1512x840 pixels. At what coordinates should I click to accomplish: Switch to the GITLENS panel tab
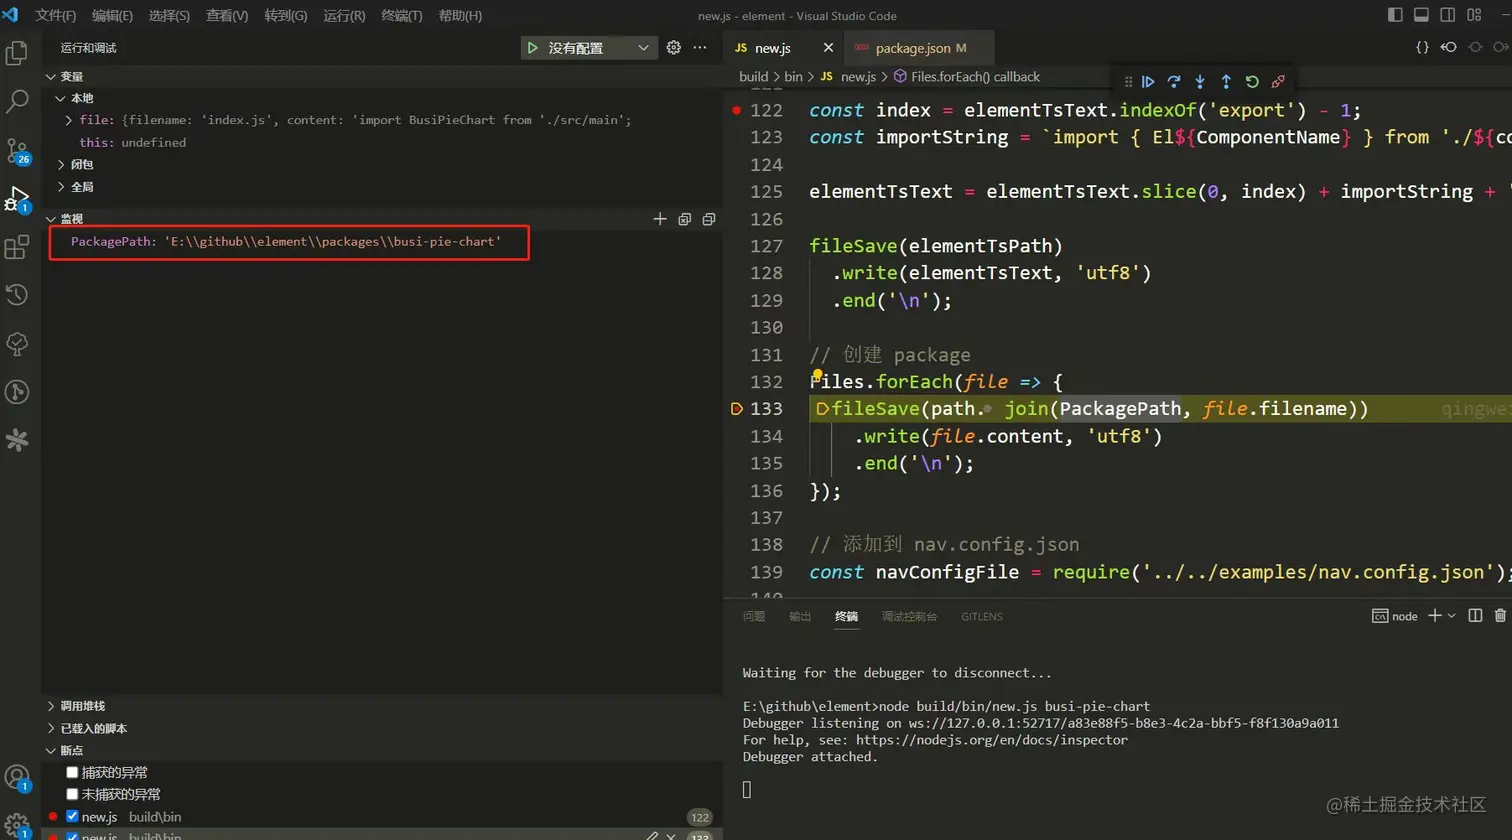click(x=981, y=616)
